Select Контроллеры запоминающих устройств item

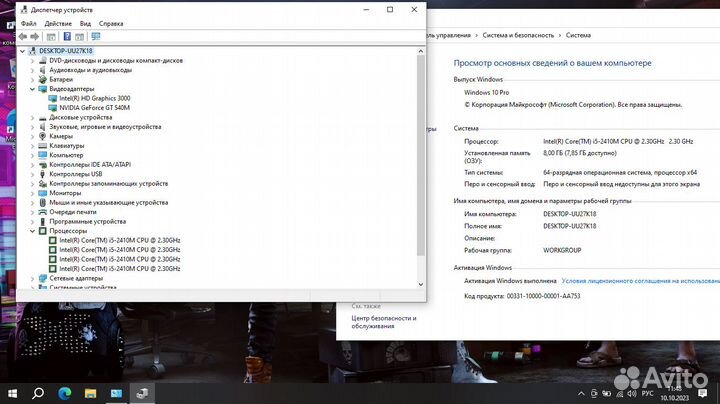(108, 184)
